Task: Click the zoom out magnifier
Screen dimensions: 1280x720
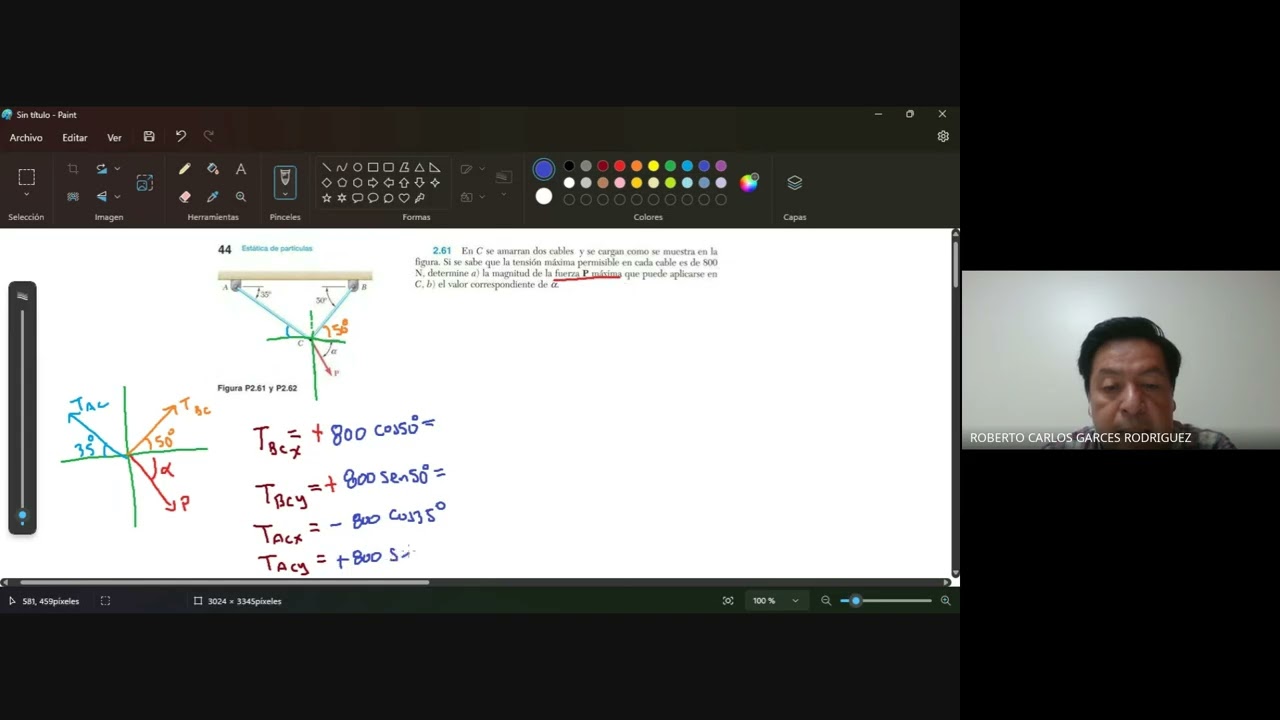Action: click(826, 601)
